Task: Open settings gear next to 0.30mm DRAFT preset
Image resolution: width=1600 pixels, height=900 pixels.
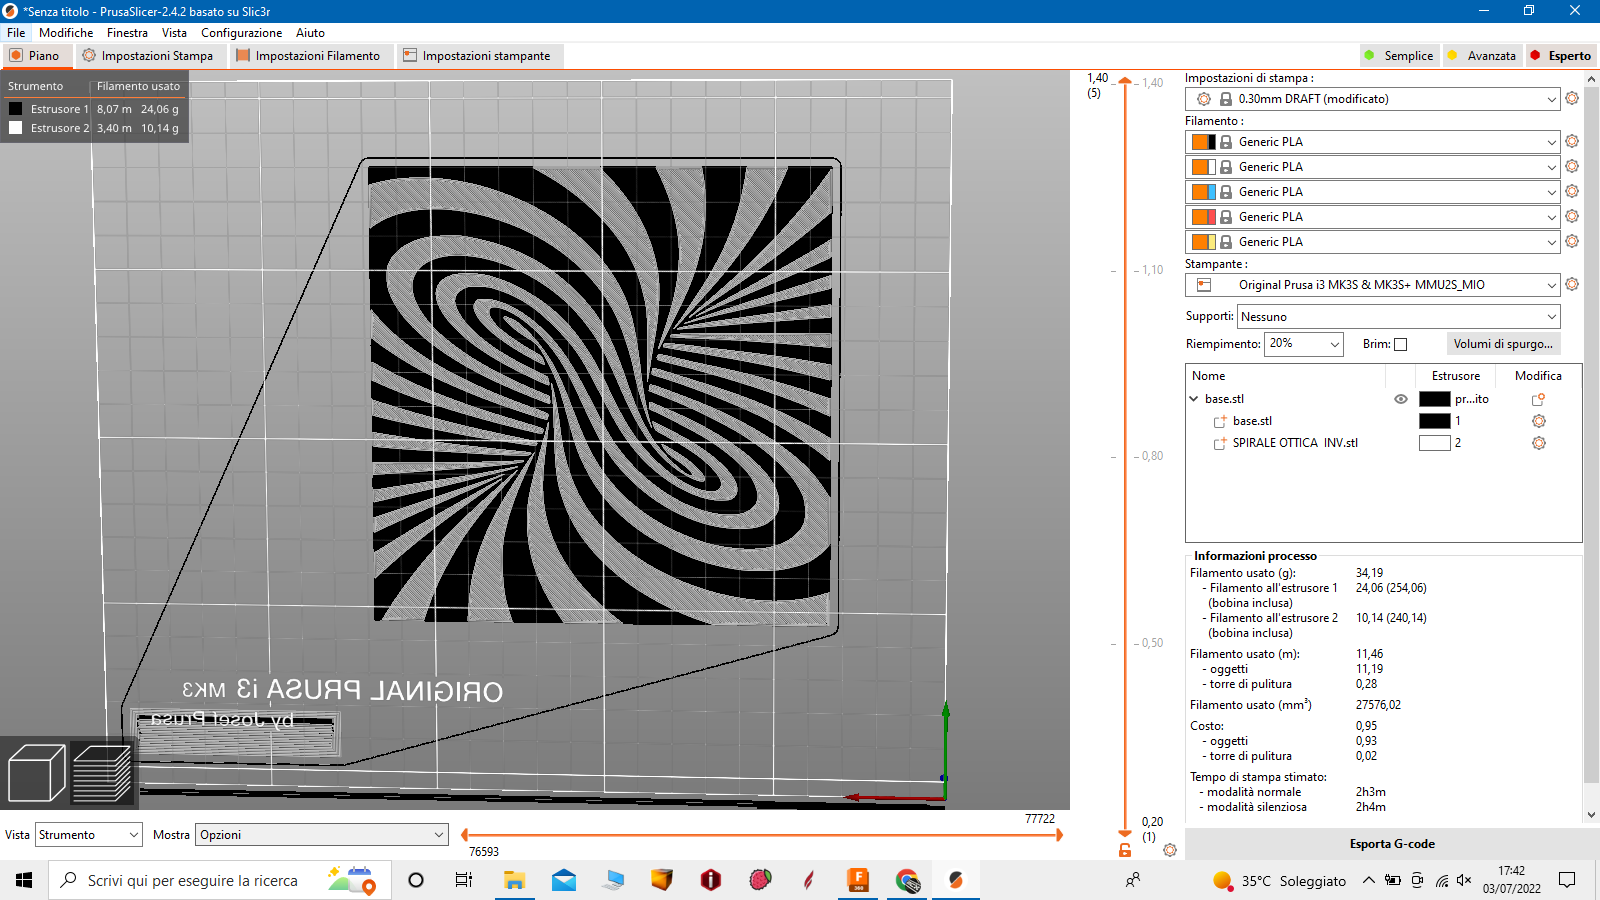Action: coord(1572,98)
